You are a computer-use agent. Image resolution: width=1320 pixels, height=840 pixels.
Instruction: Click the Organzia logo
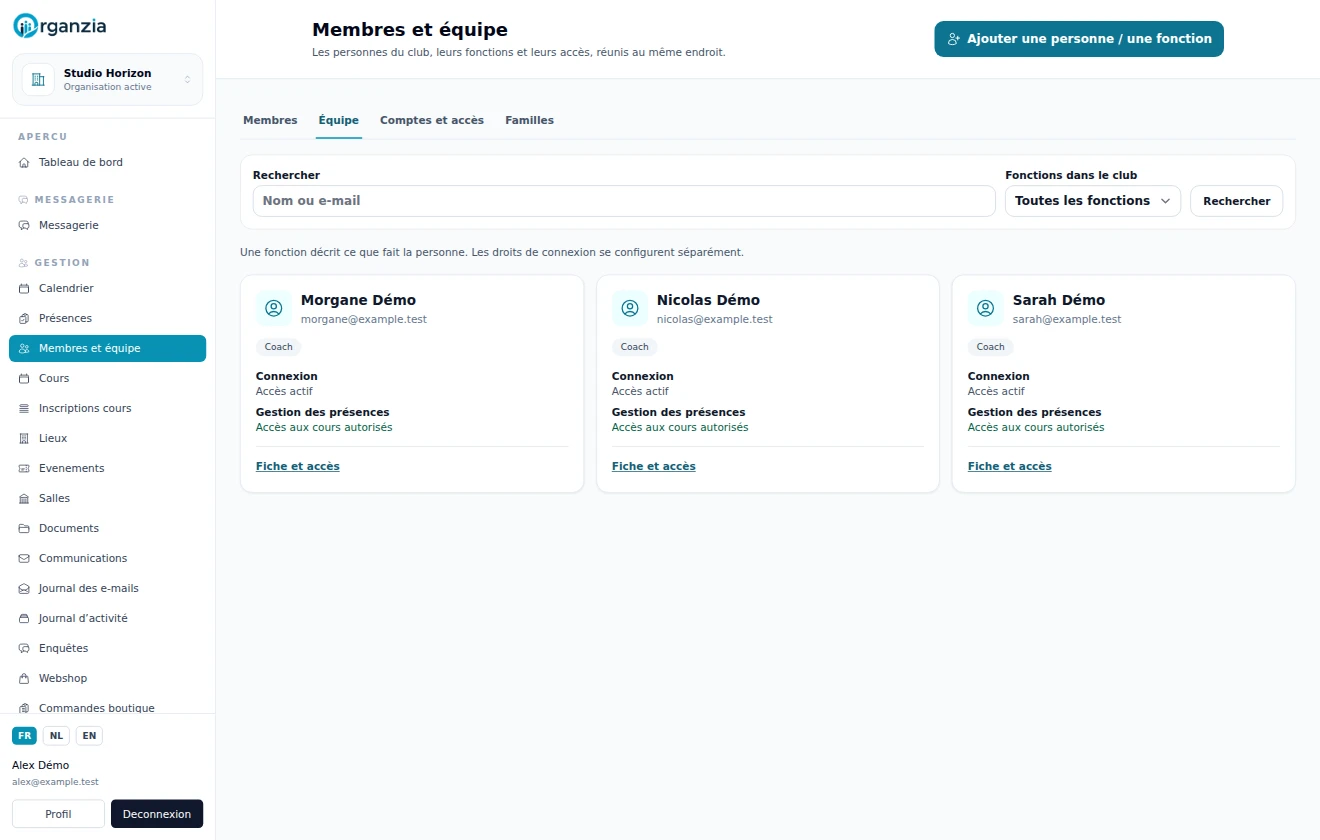click(x=60, y=26)
